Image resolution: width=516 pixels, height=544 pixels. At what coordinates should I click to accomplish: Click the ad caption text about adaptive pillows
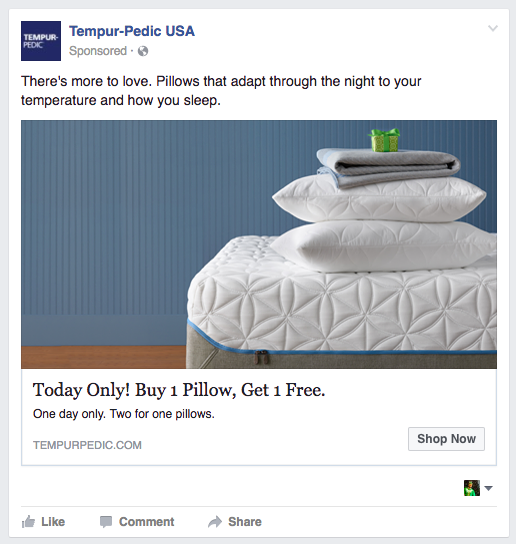221,91
